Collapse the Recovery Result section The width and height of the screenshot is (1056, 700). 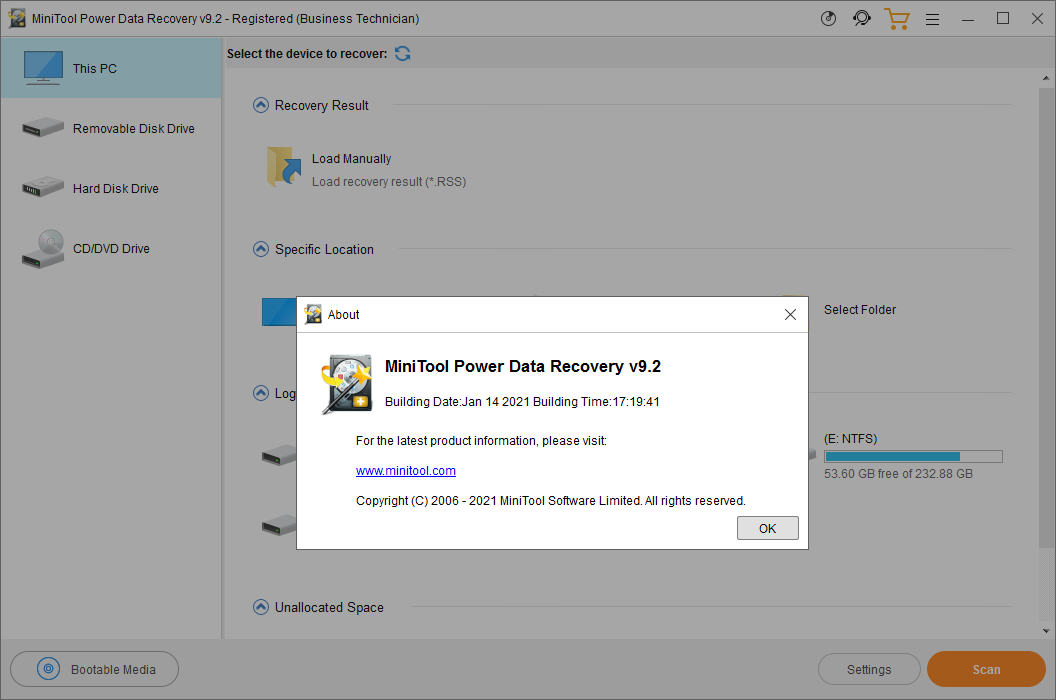click(x=261, y=105)
